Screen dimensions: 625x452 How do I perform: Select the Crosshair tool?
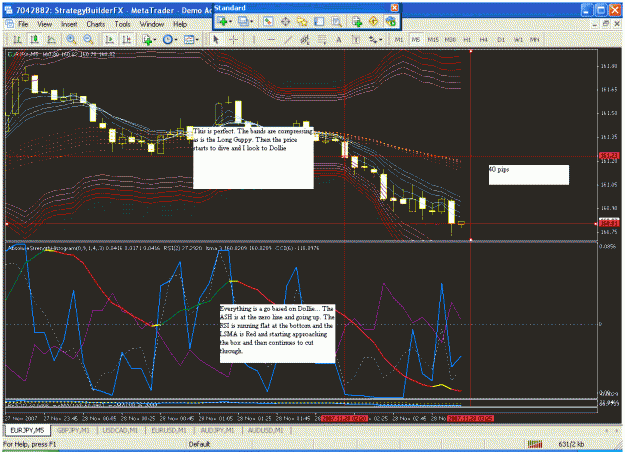(234, 39)
